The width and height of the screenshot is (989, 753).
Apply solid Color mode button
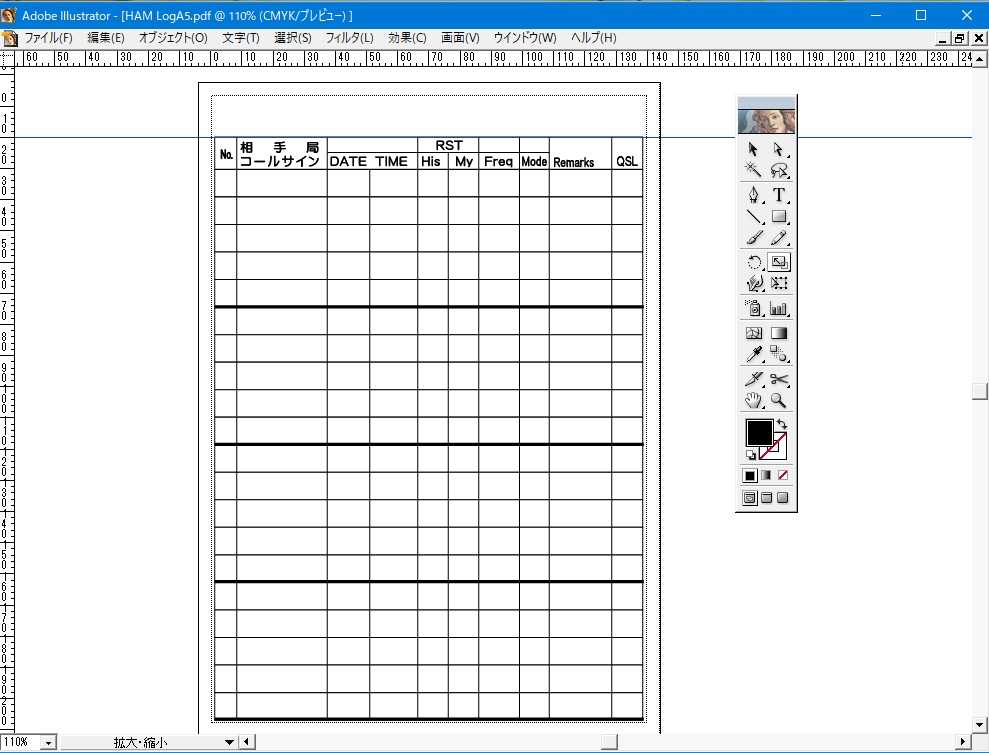(749, 476)
